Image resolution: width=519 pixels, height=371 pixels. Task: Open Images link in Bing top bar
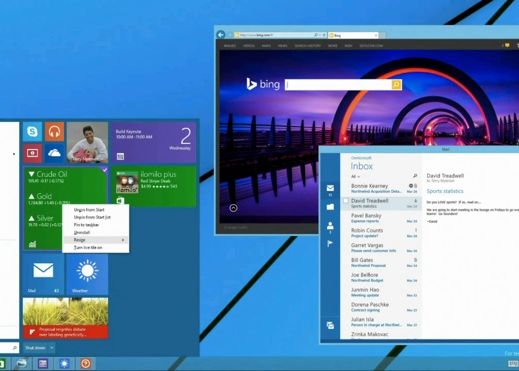point(230,46)
